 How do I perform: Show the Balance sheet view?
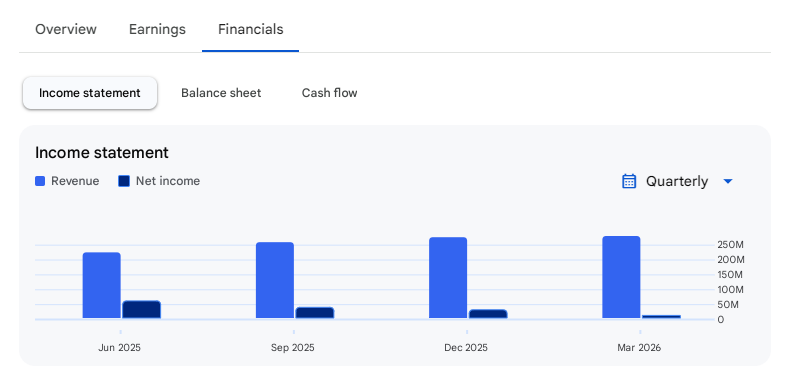click(x=221, y=93)
